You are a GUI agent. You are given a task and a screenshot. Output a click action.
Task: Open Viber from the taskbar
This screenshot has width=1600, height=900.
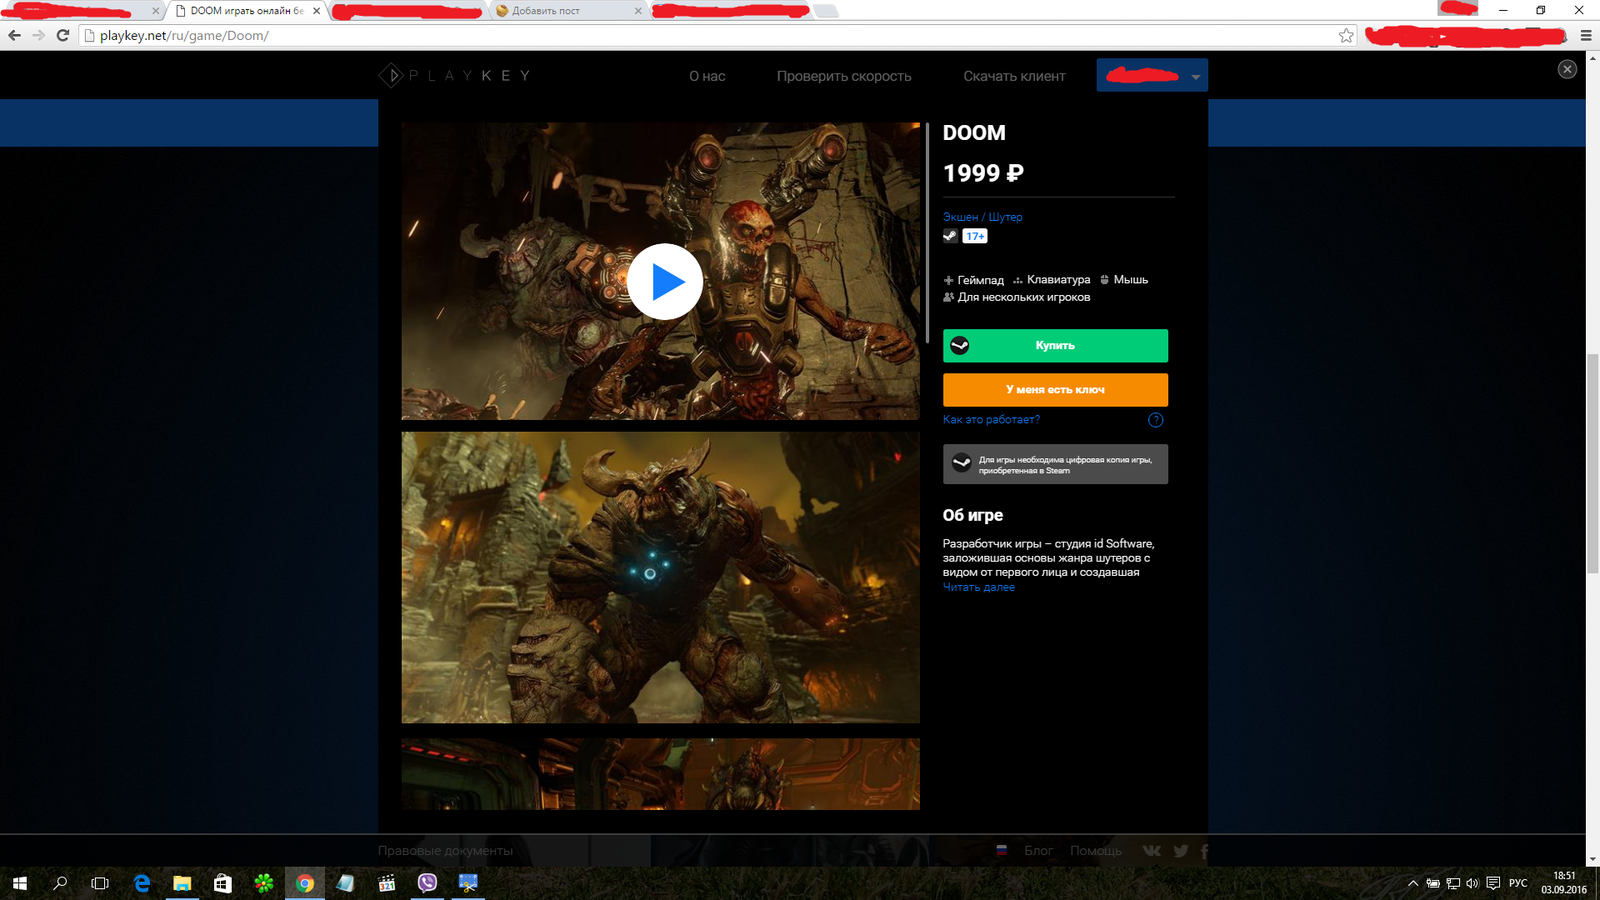point(427,883)
